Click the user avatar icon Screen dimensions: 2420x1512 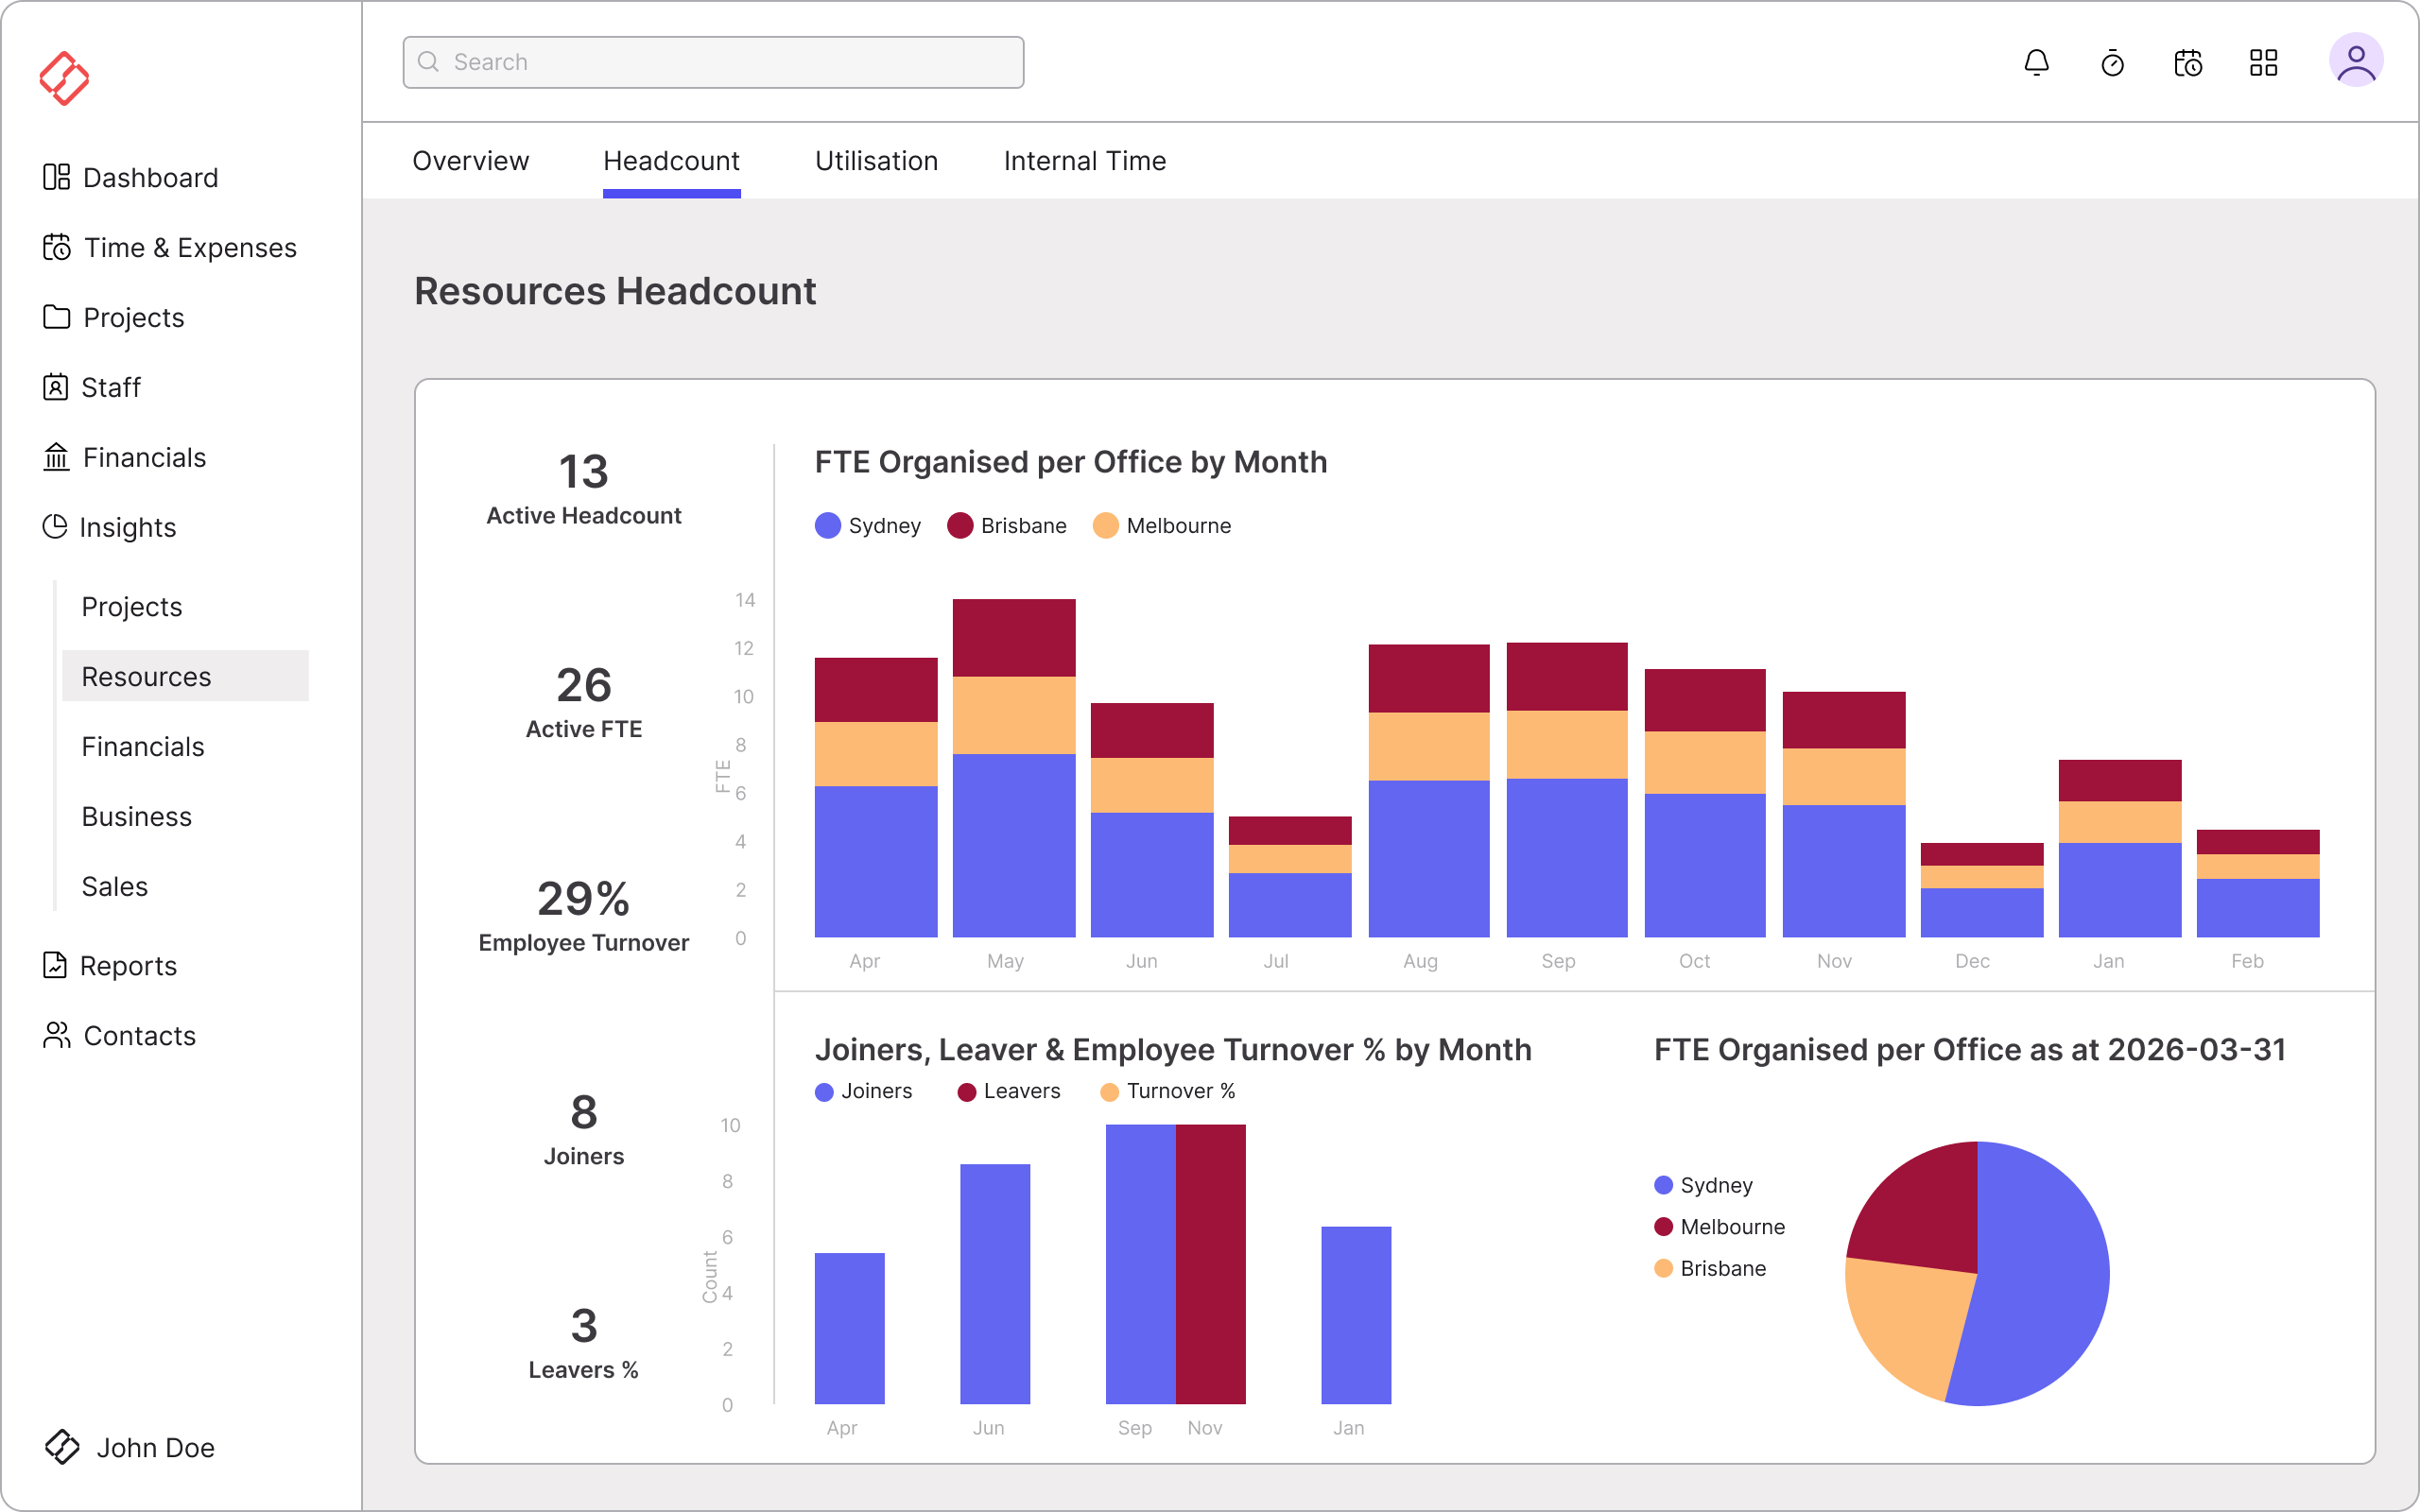coord(2356,61)
